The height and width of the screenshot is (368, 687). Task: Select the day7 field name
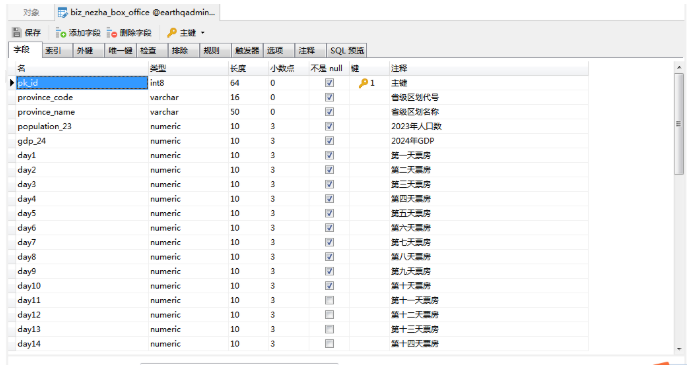[x=27, y=242]
